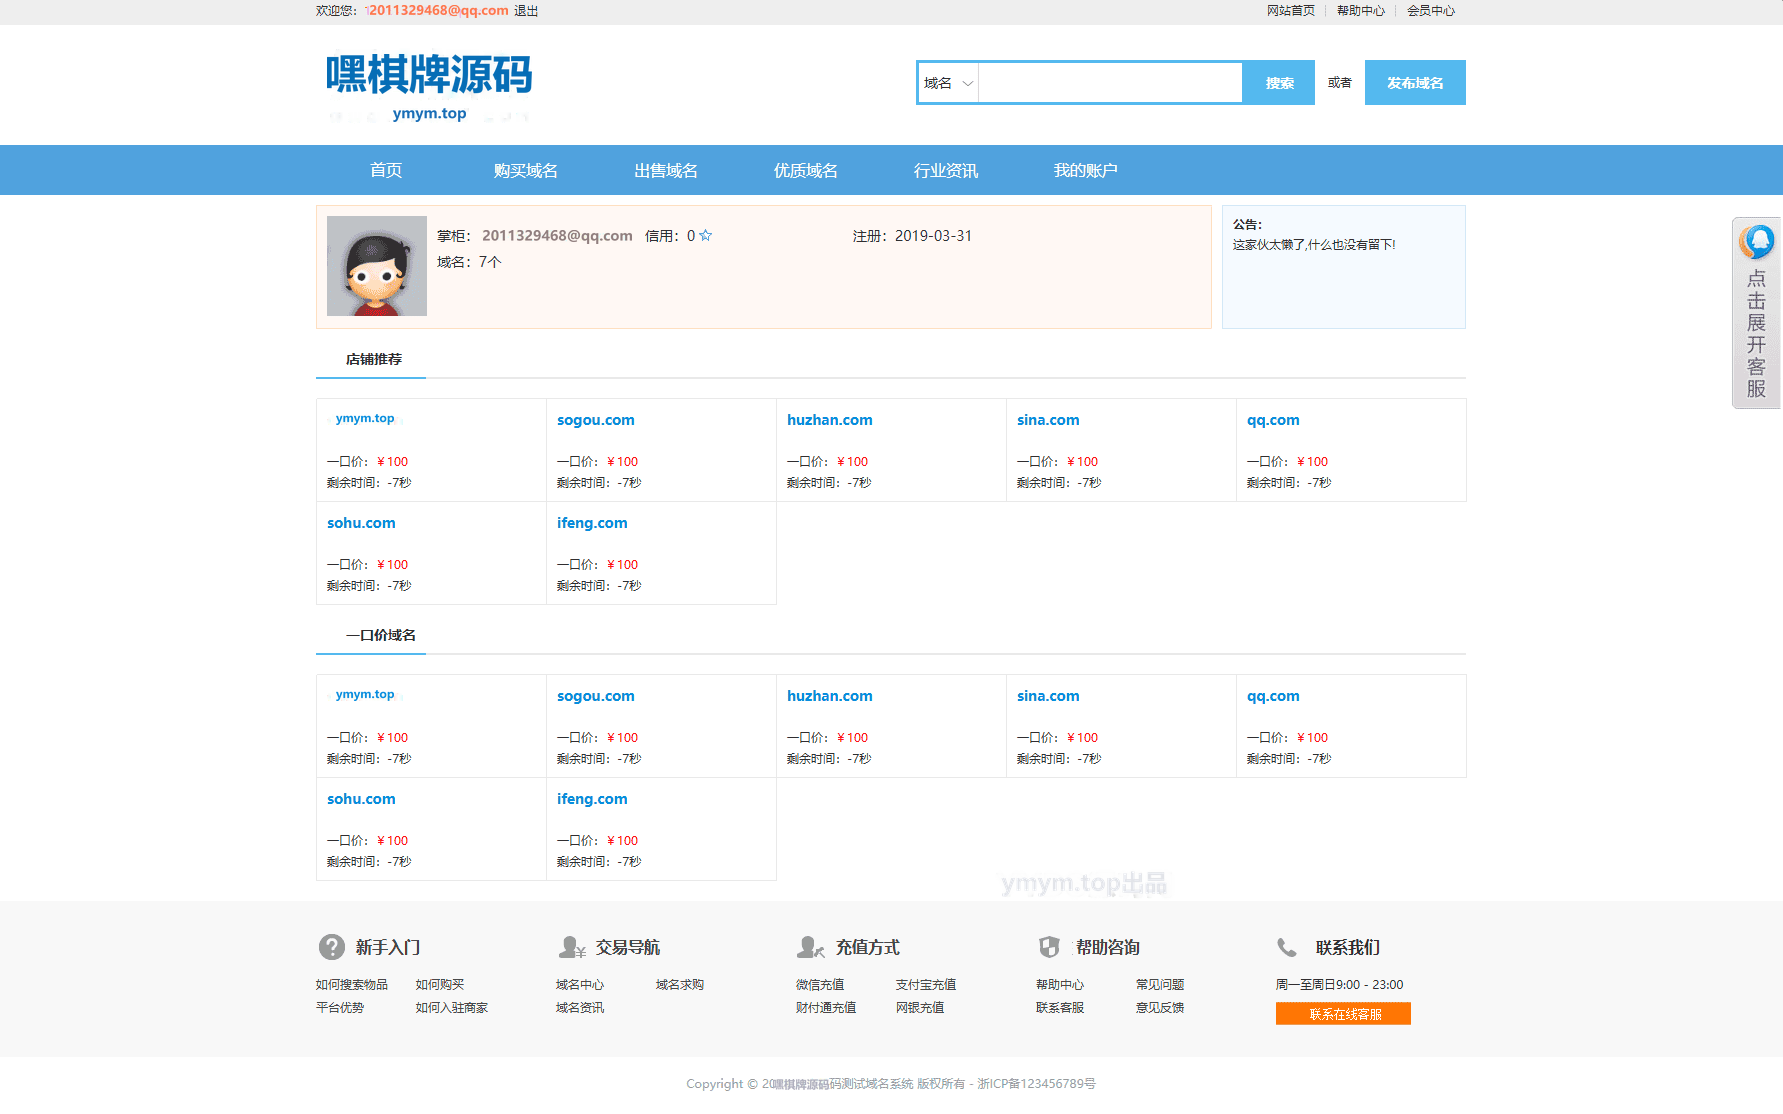The image size is (1783, 1114).
Task: Select the 店铺推荐 section tab
Action: point(373,359)
